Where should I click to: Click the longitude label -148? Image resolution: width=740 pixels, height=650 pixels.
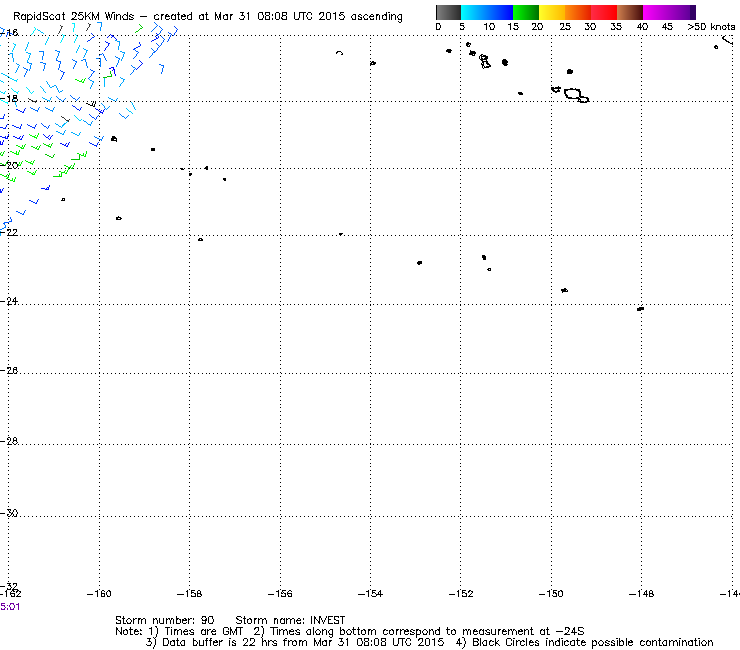641,594
